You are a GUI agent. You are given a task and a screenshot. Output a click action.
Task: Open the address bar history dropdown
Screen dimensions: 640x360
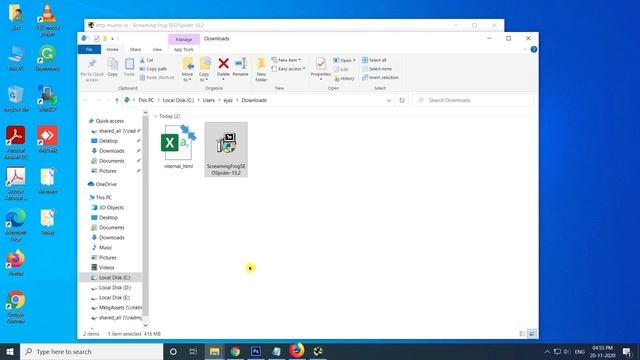coord(389,100)
